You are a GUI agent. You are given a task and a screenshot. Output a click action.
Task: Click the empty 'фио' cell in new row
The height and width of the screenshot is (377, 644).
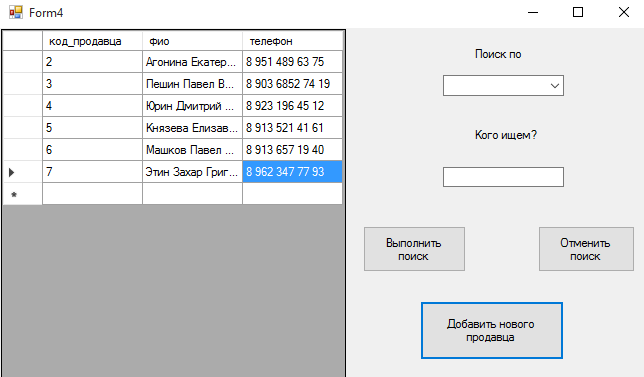tap(192, 194)
